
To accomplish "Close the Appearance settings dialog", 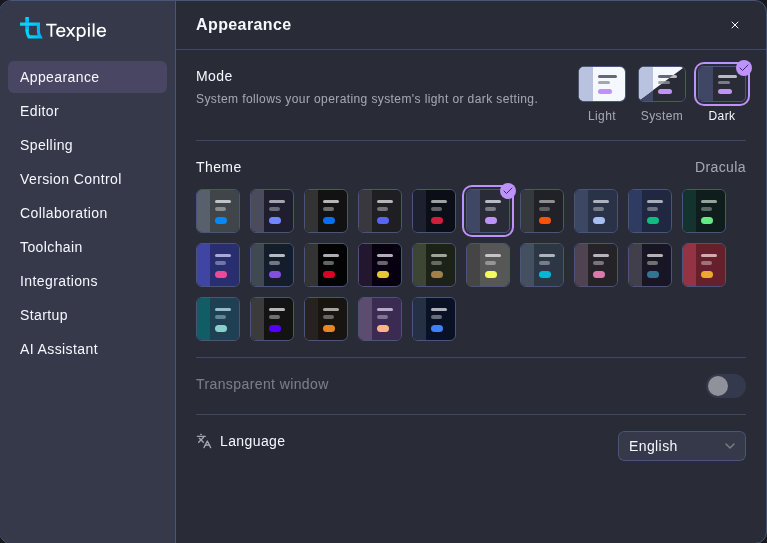I will [x=735, y=25].
